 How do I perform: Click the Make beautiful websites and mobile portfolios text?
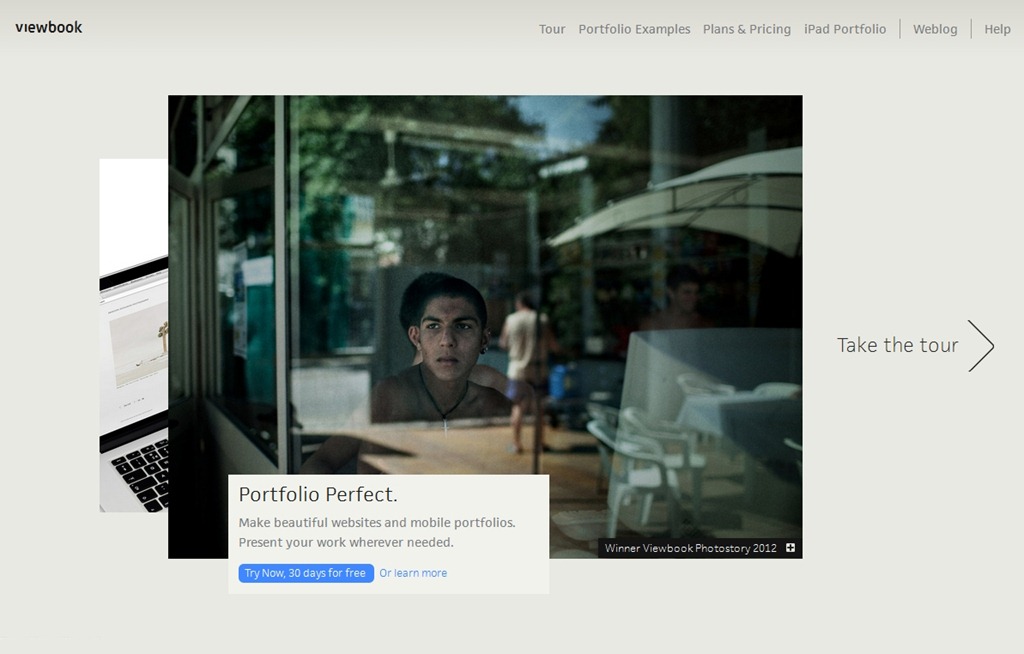click(377, 523)
